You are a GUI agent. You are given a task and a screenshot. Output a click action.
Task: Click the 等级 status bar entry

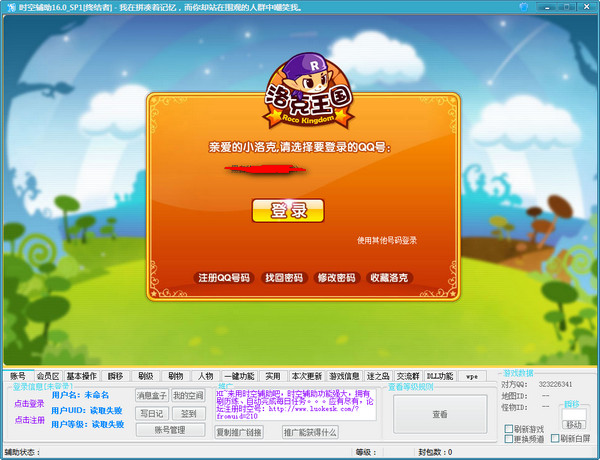(x=366, y=452)
